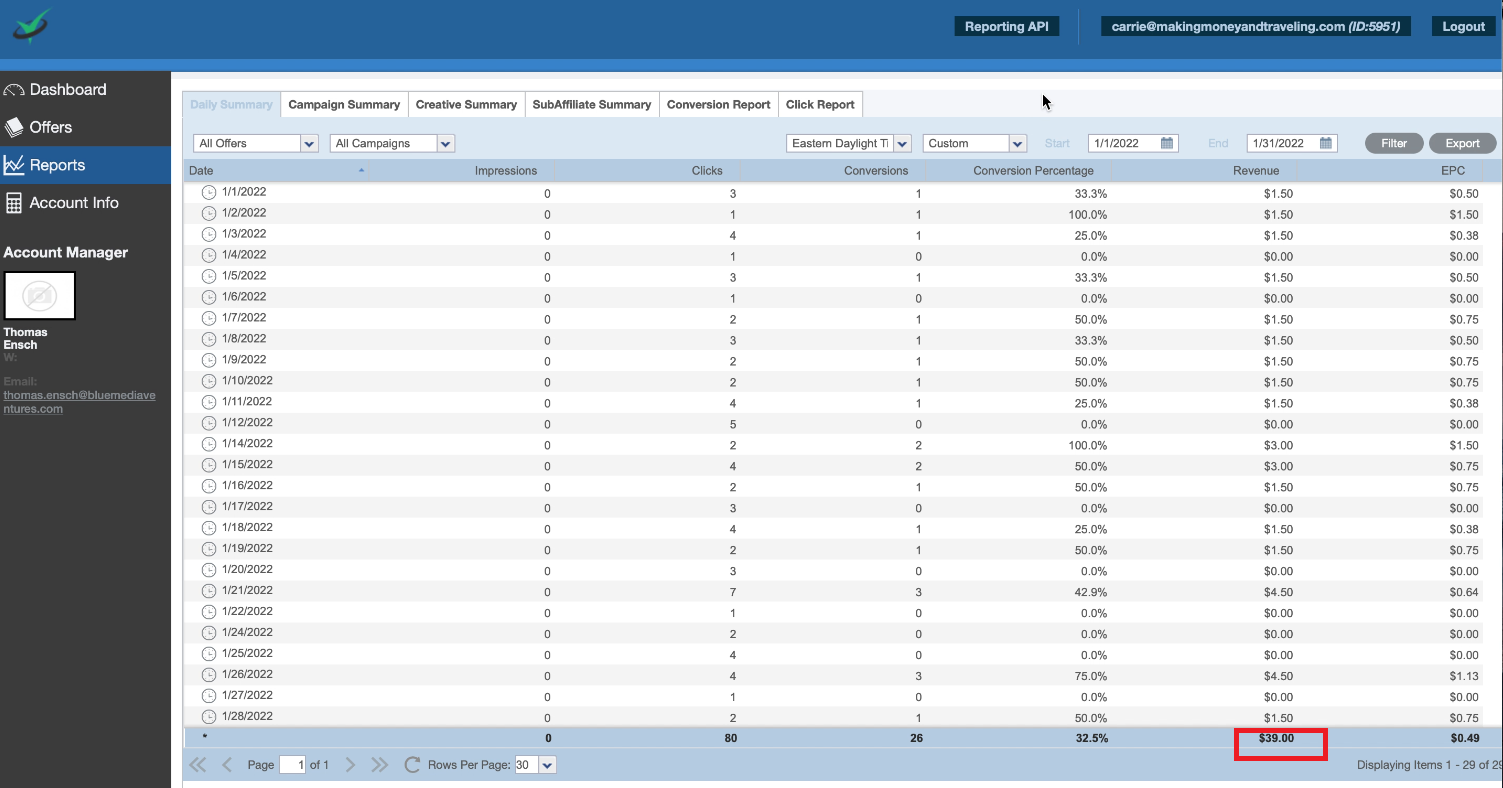Click the clock icon for 1/28/2022
1503x788 pixels.
tap(209, 717)
